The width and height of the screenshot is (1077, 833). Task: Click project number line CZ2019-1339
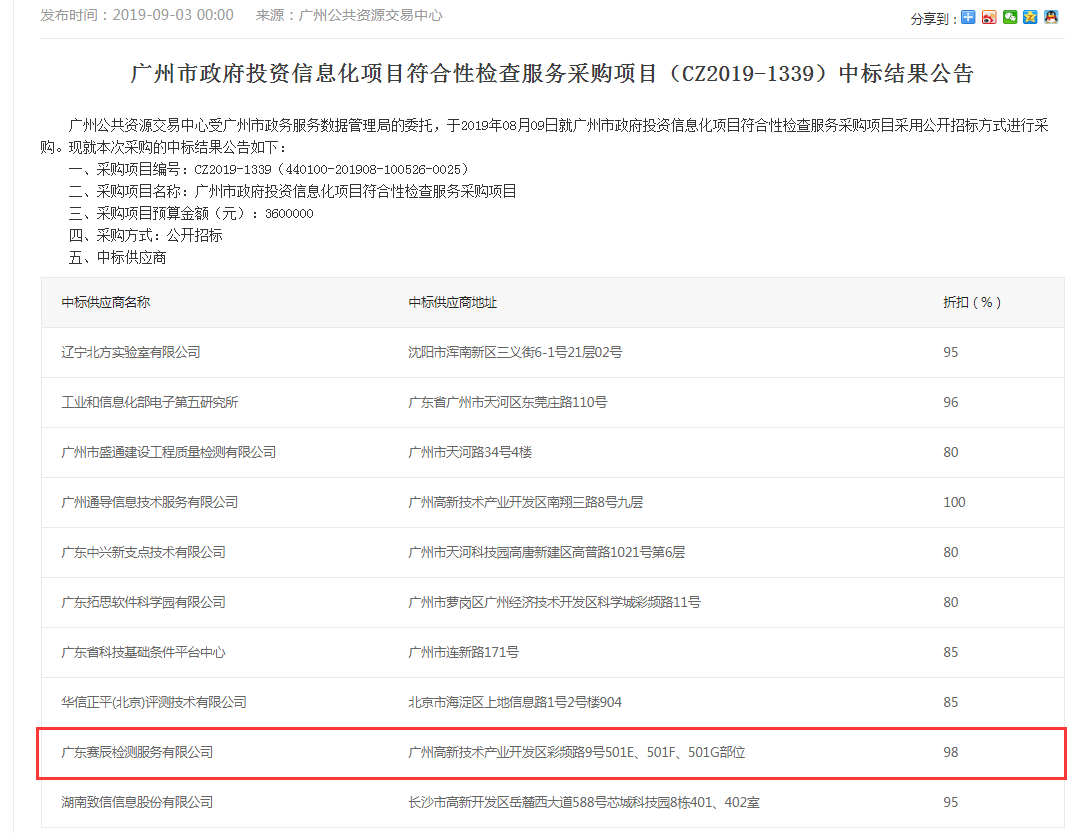(x=269, y=170)
